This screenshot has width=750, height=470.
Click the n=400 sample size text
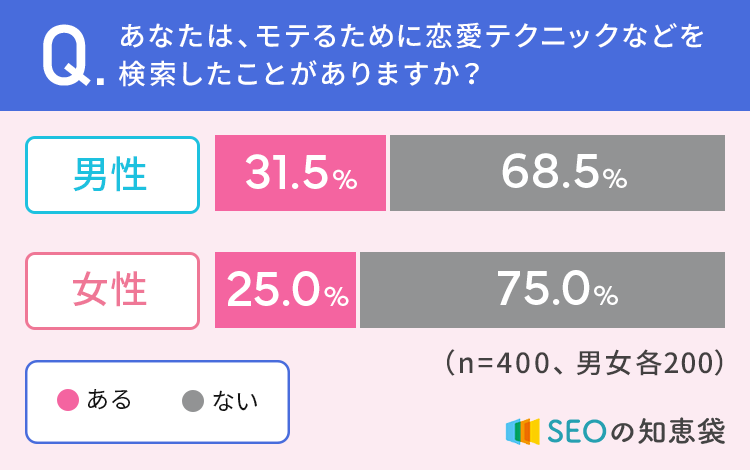click(502, 360)
